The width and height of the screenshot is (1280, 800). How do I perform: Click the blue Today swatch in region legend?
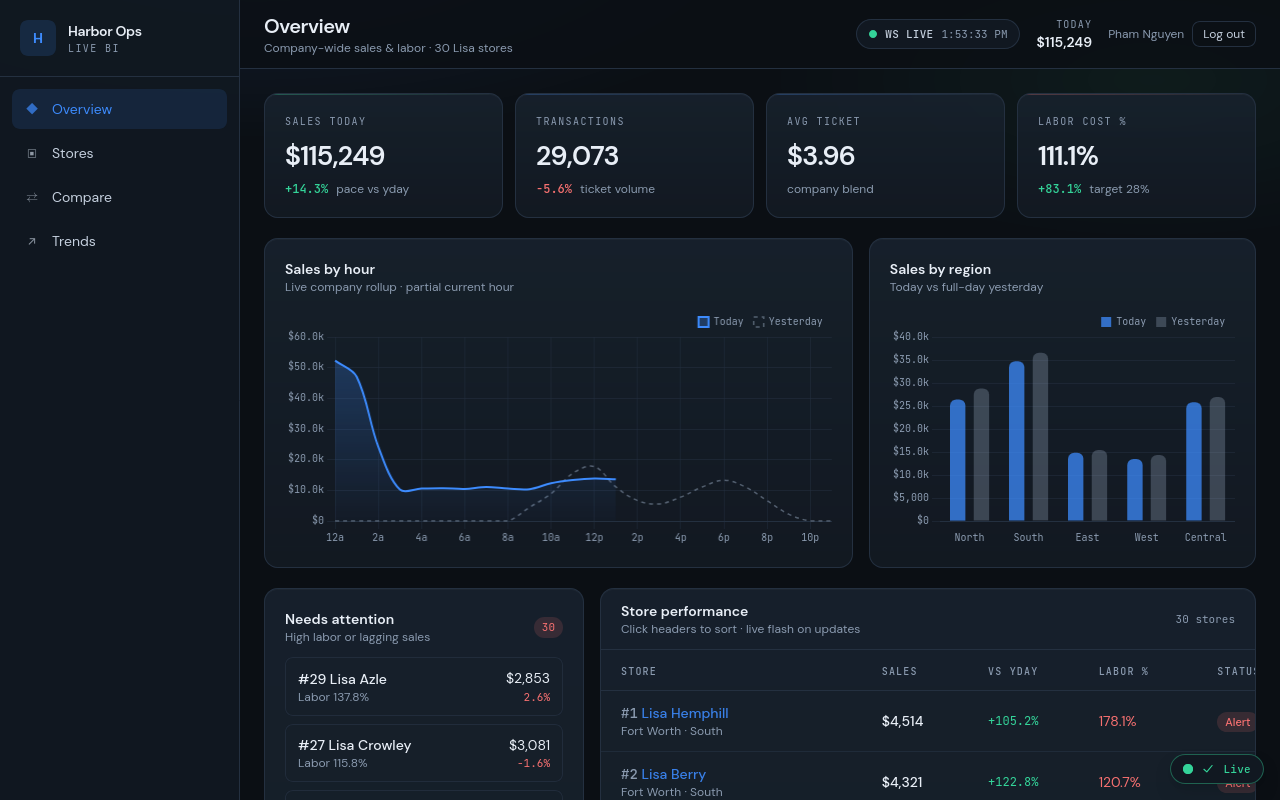[x=1106, y=322]
